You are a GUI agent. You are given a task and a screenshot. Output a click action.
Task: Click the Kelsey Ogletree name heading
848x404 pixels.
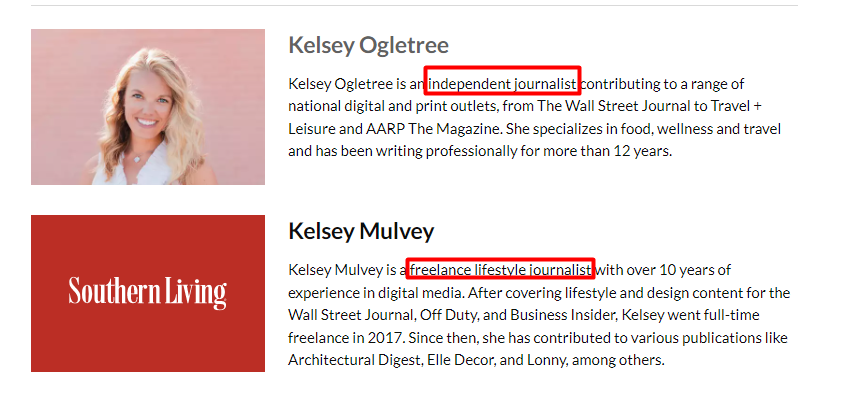pos(368,45)
